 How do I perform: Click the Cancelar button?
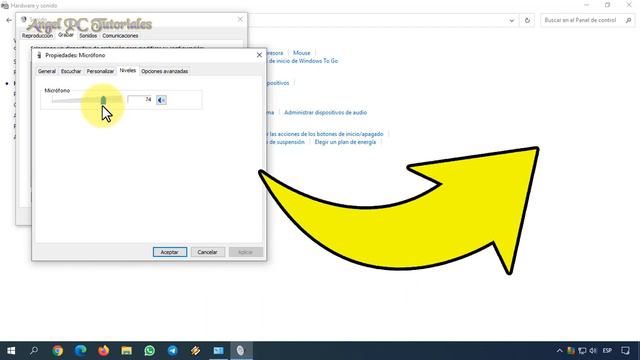click(207, 252)
